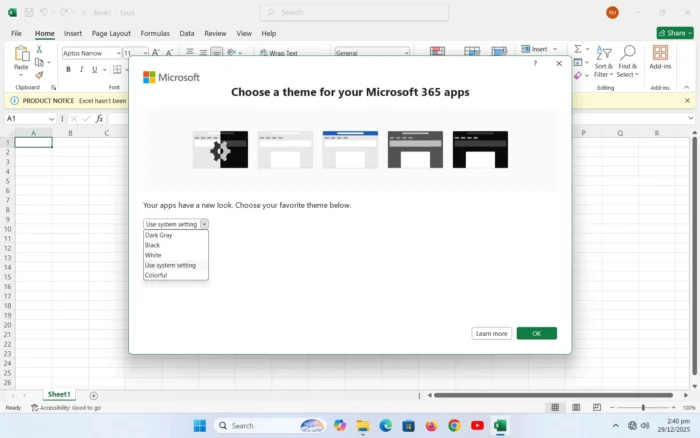The image size is (700, 438).
Task: Open Sort & Filter in the Editing group
Action: [603, 62]
